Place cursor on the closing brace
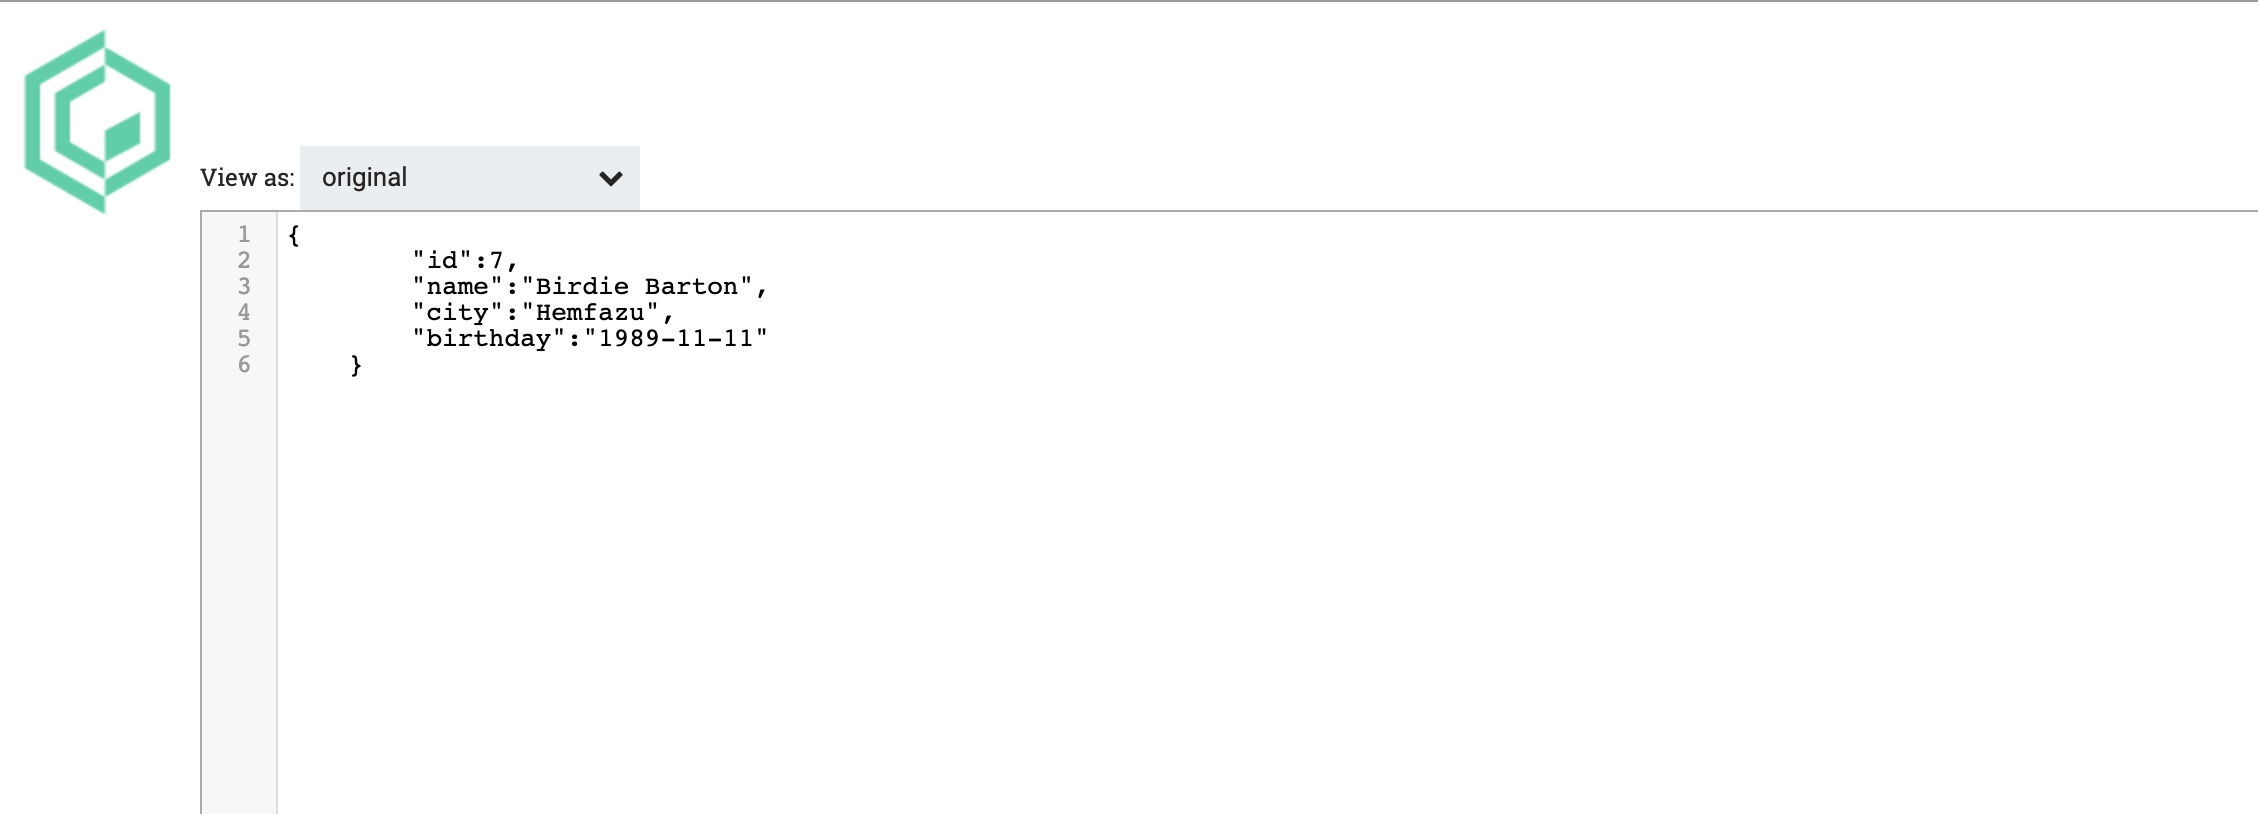The height and width of the screenshot is (814, 2258). coord(355,365)
